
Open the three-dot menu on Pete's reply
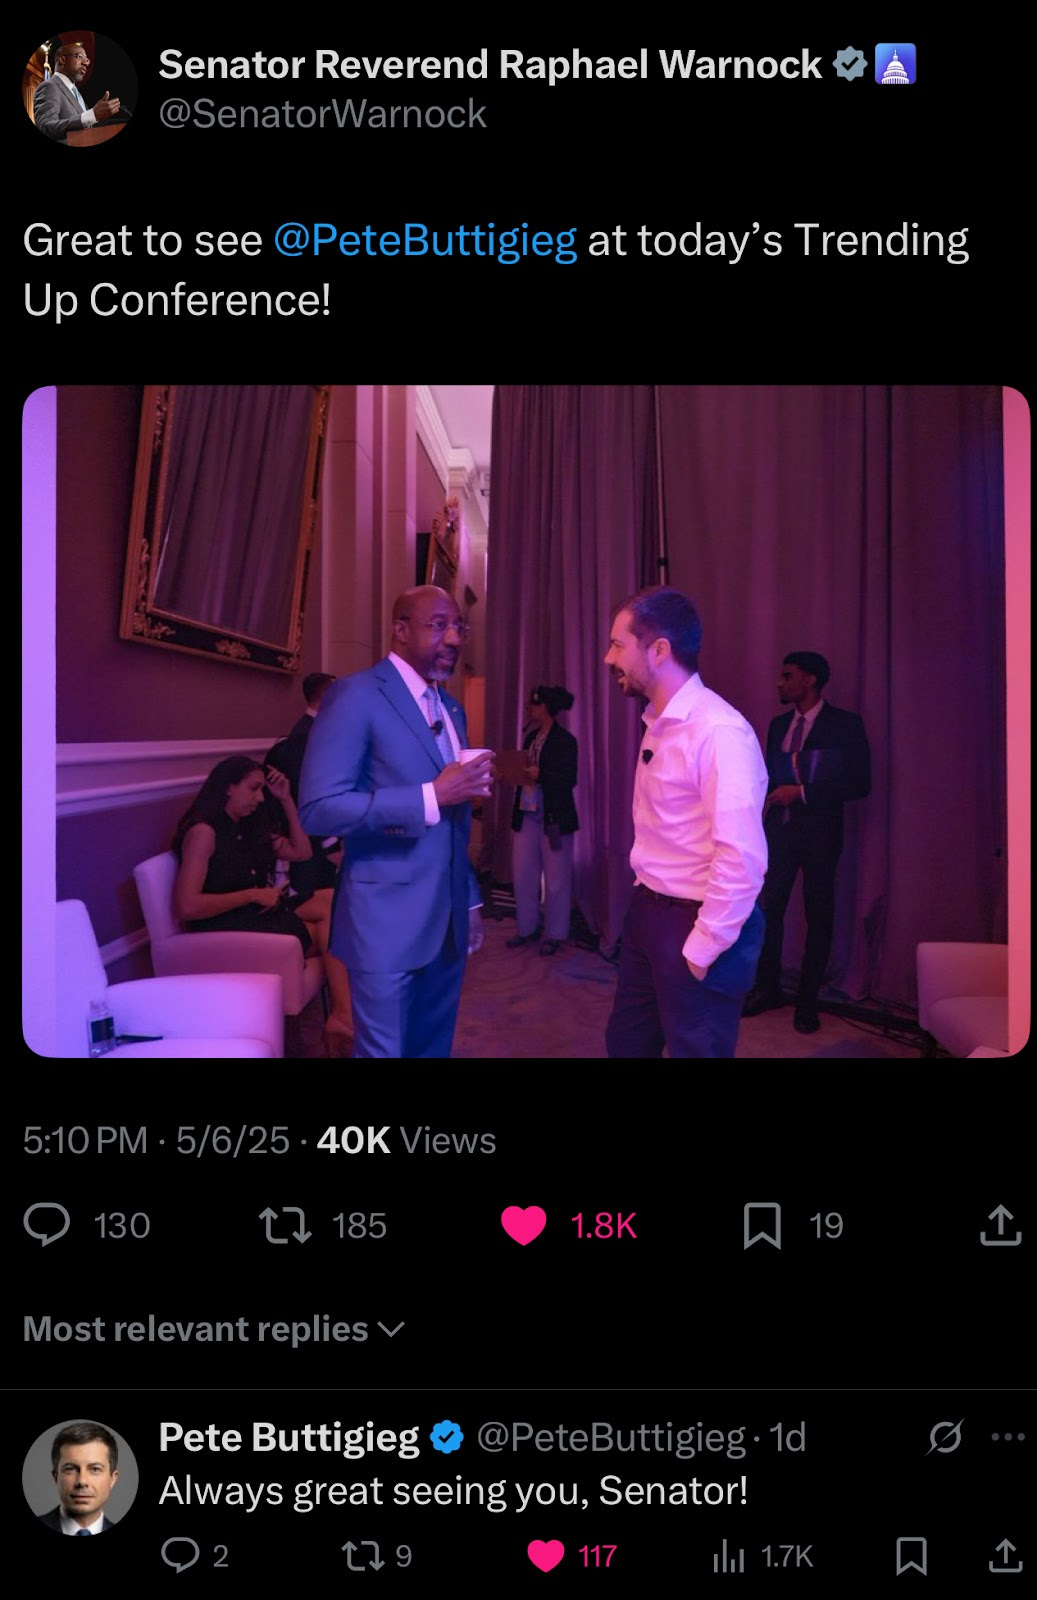pyautogui.click(x=1007, y=1438)
